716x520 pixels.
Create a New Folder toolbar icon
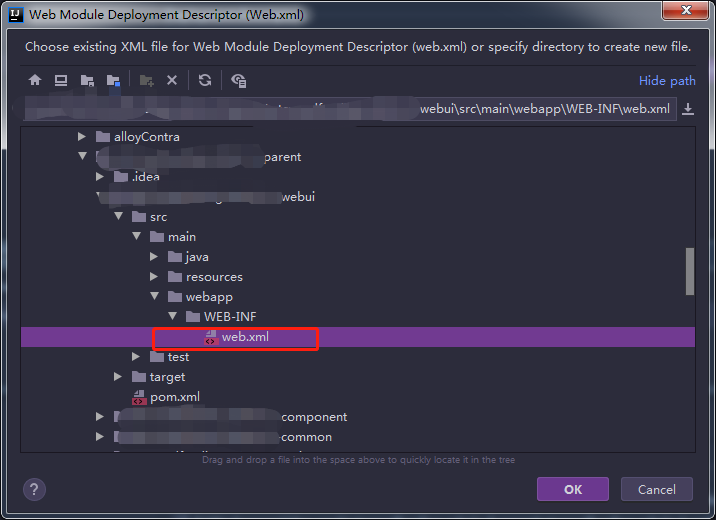(x=146, y=80)
